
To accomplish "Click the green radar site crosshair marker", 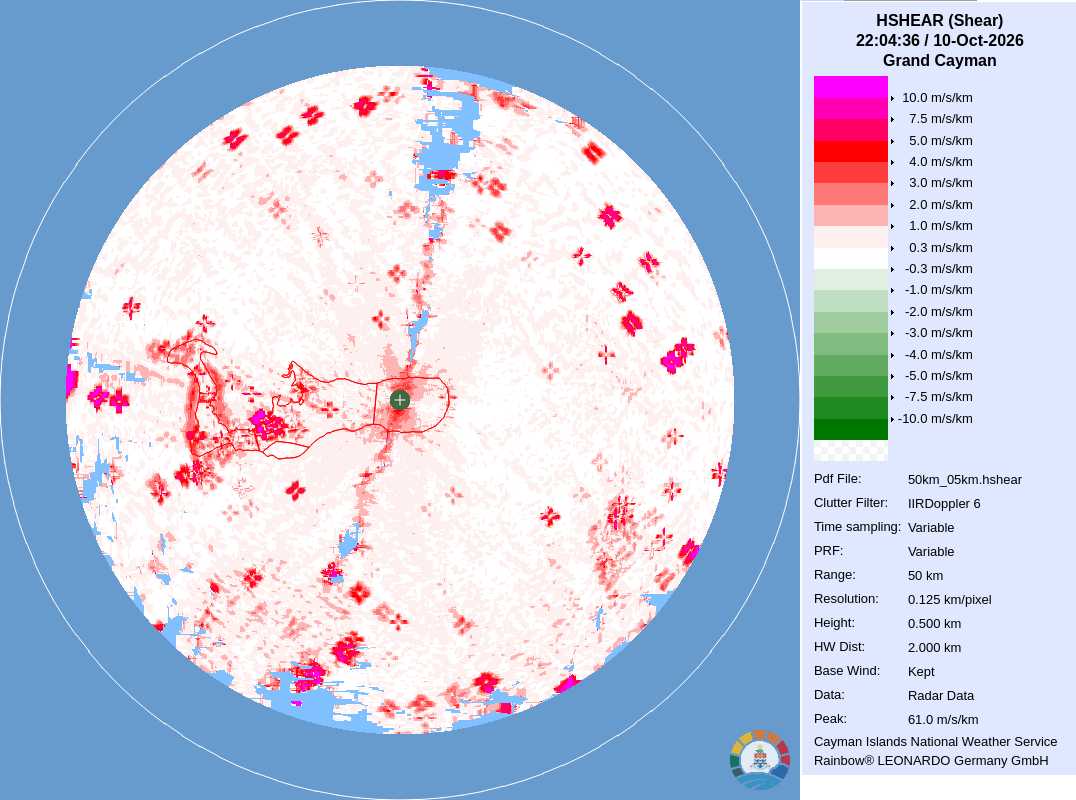I will click(x=399, y=399).
